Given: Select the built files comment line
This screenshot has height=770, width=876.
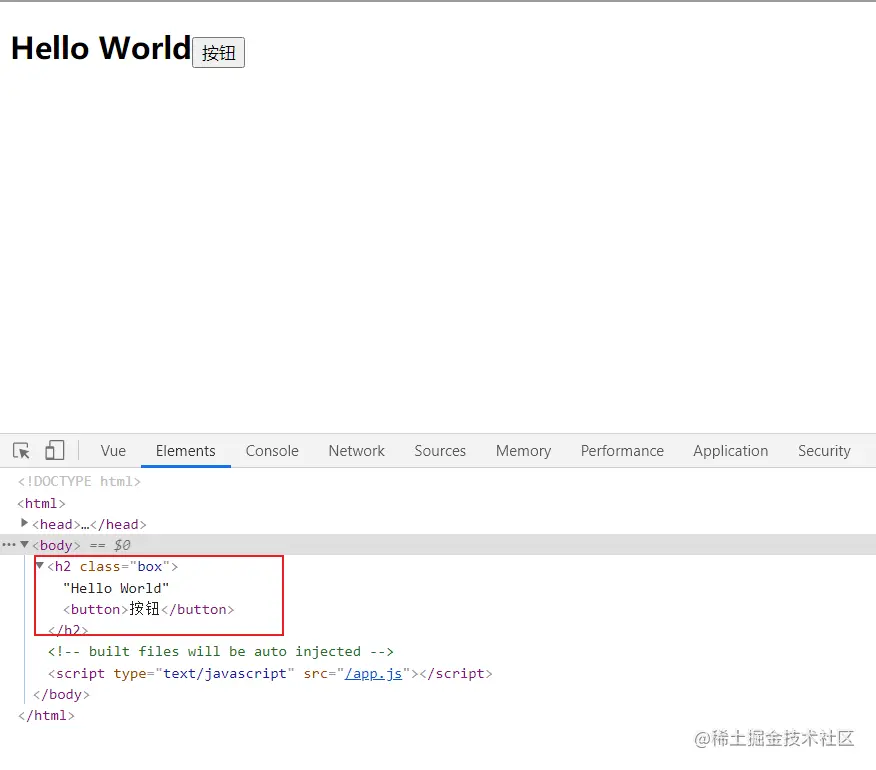Looking at the screenshot, I should tap(221, 652).
